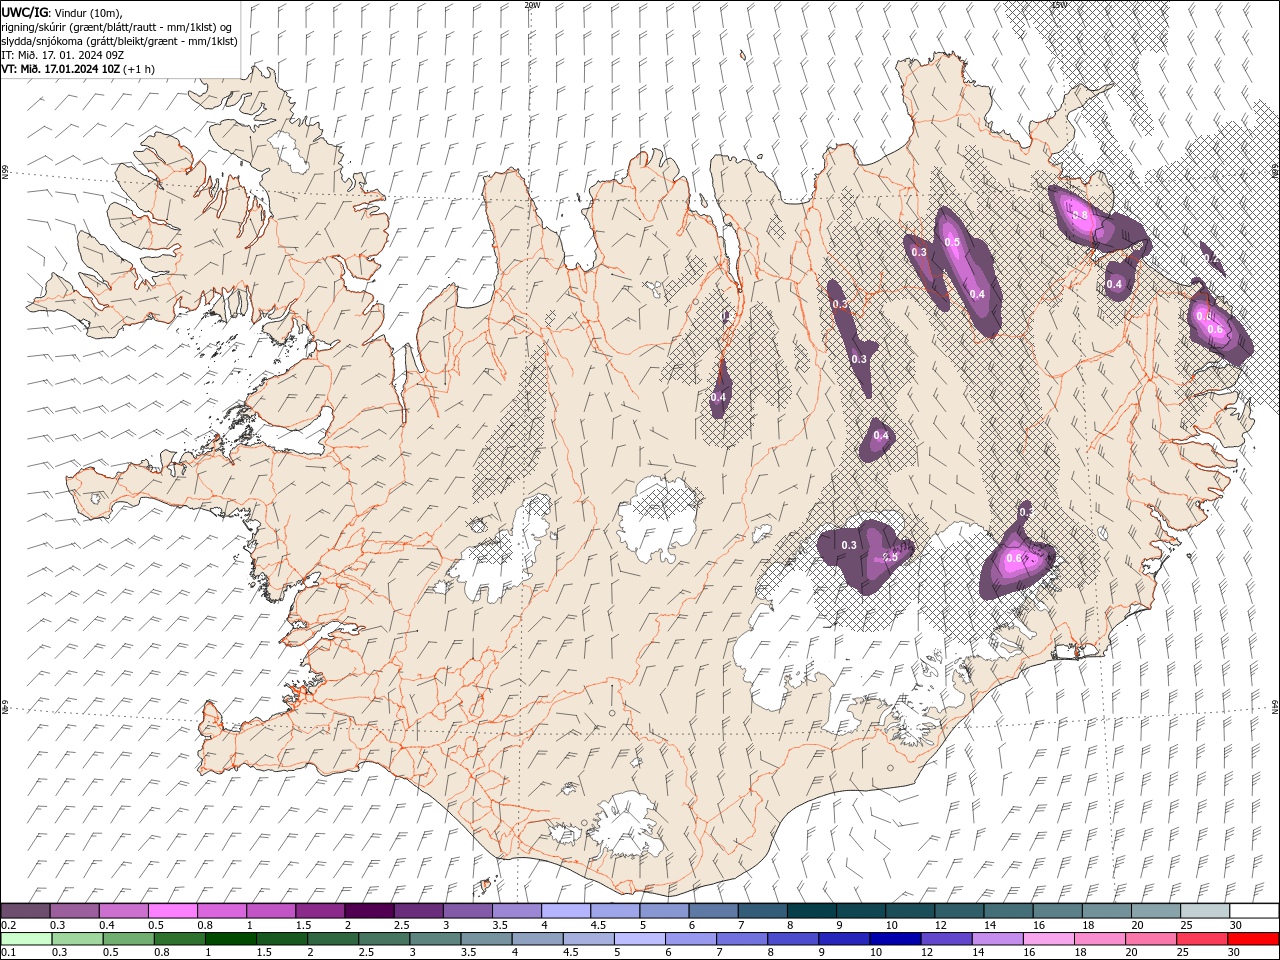Select the grey-green 2.5 swatch, lower legend row
The width and height of the screenshot is (1280, 960).
(384, 939)
